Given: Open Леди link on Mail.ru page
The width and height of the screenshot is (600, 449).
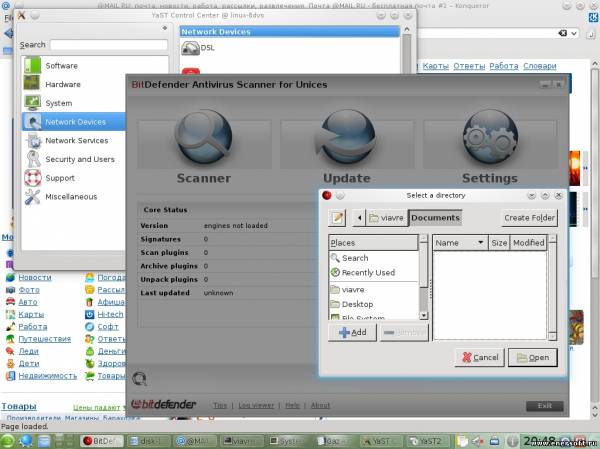Looking at the screenshot, I should pyautogui.click(x=29, y=351).
